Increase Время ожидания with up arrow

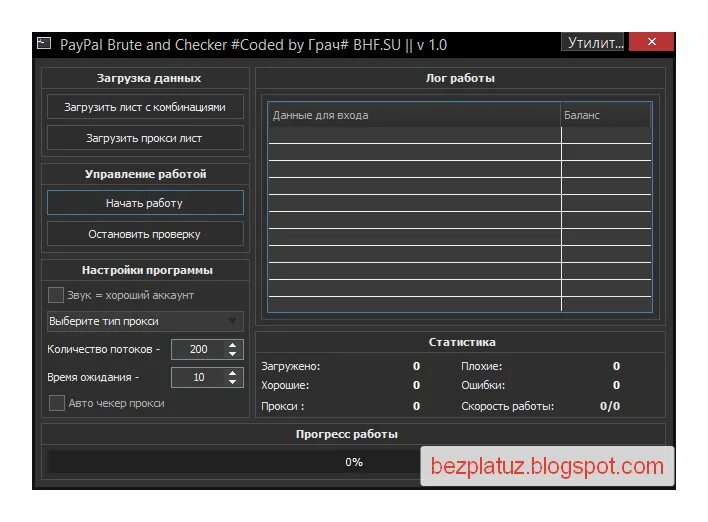(x=233, y=373)
